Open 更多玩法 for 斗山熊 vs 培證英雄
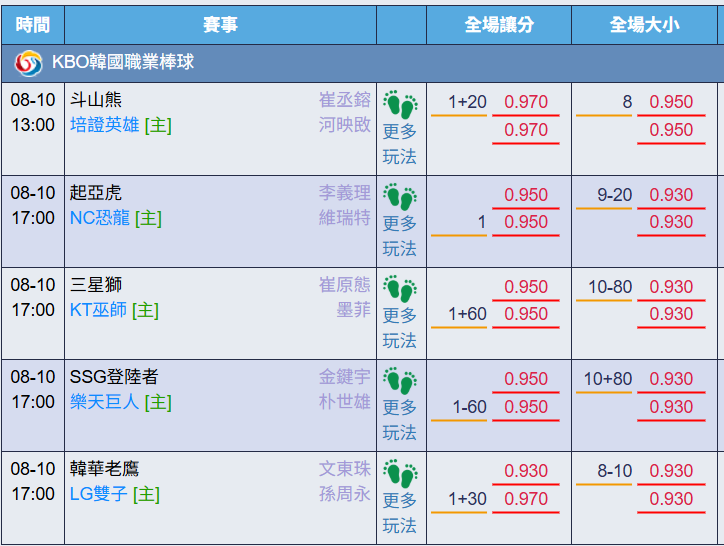The width and height of the screenshot is (724, 546). click(400, 144)
